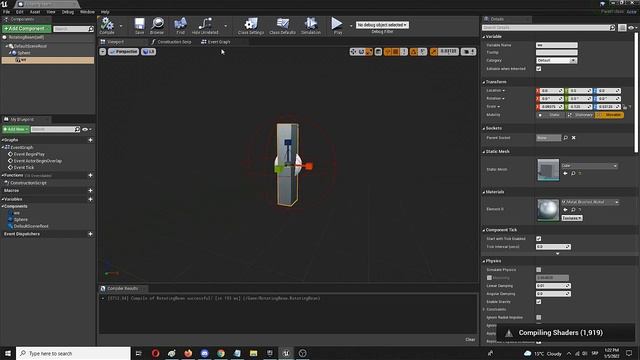Click the Details property matrix grid icon
The width and height of the screenshot is (640, 360).
pos(622,28)
